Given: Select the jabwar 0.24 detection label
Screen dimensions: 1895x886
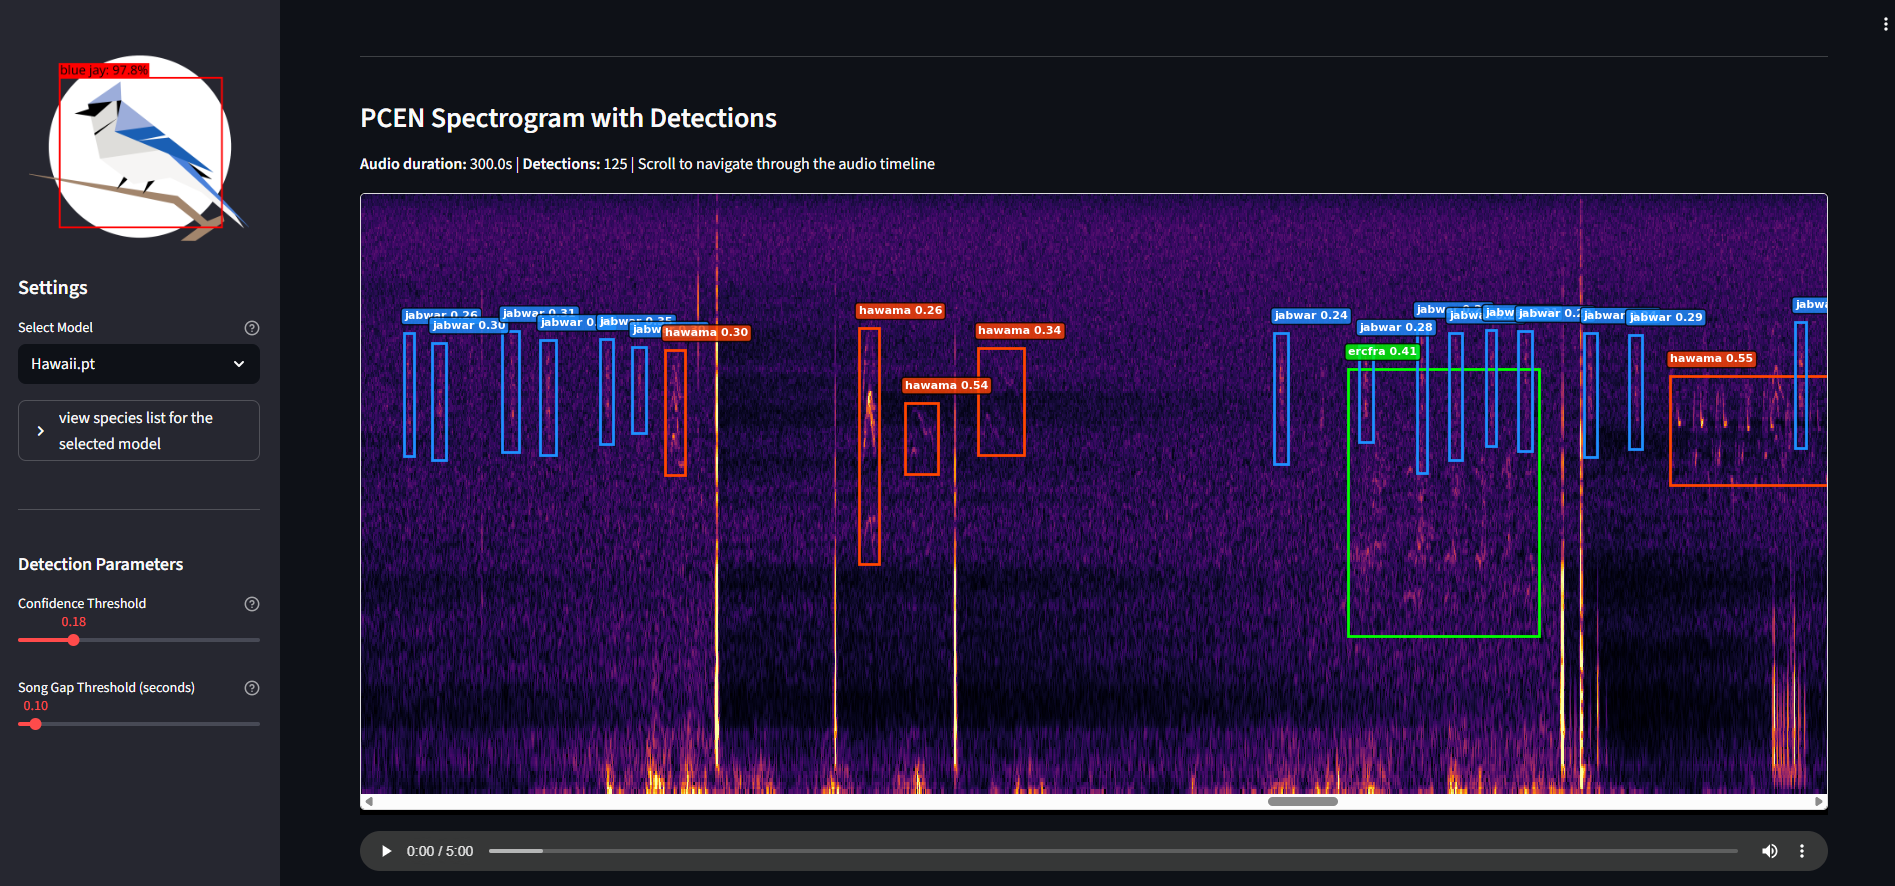Looking at the screenshot, I should click(1311, 315).
